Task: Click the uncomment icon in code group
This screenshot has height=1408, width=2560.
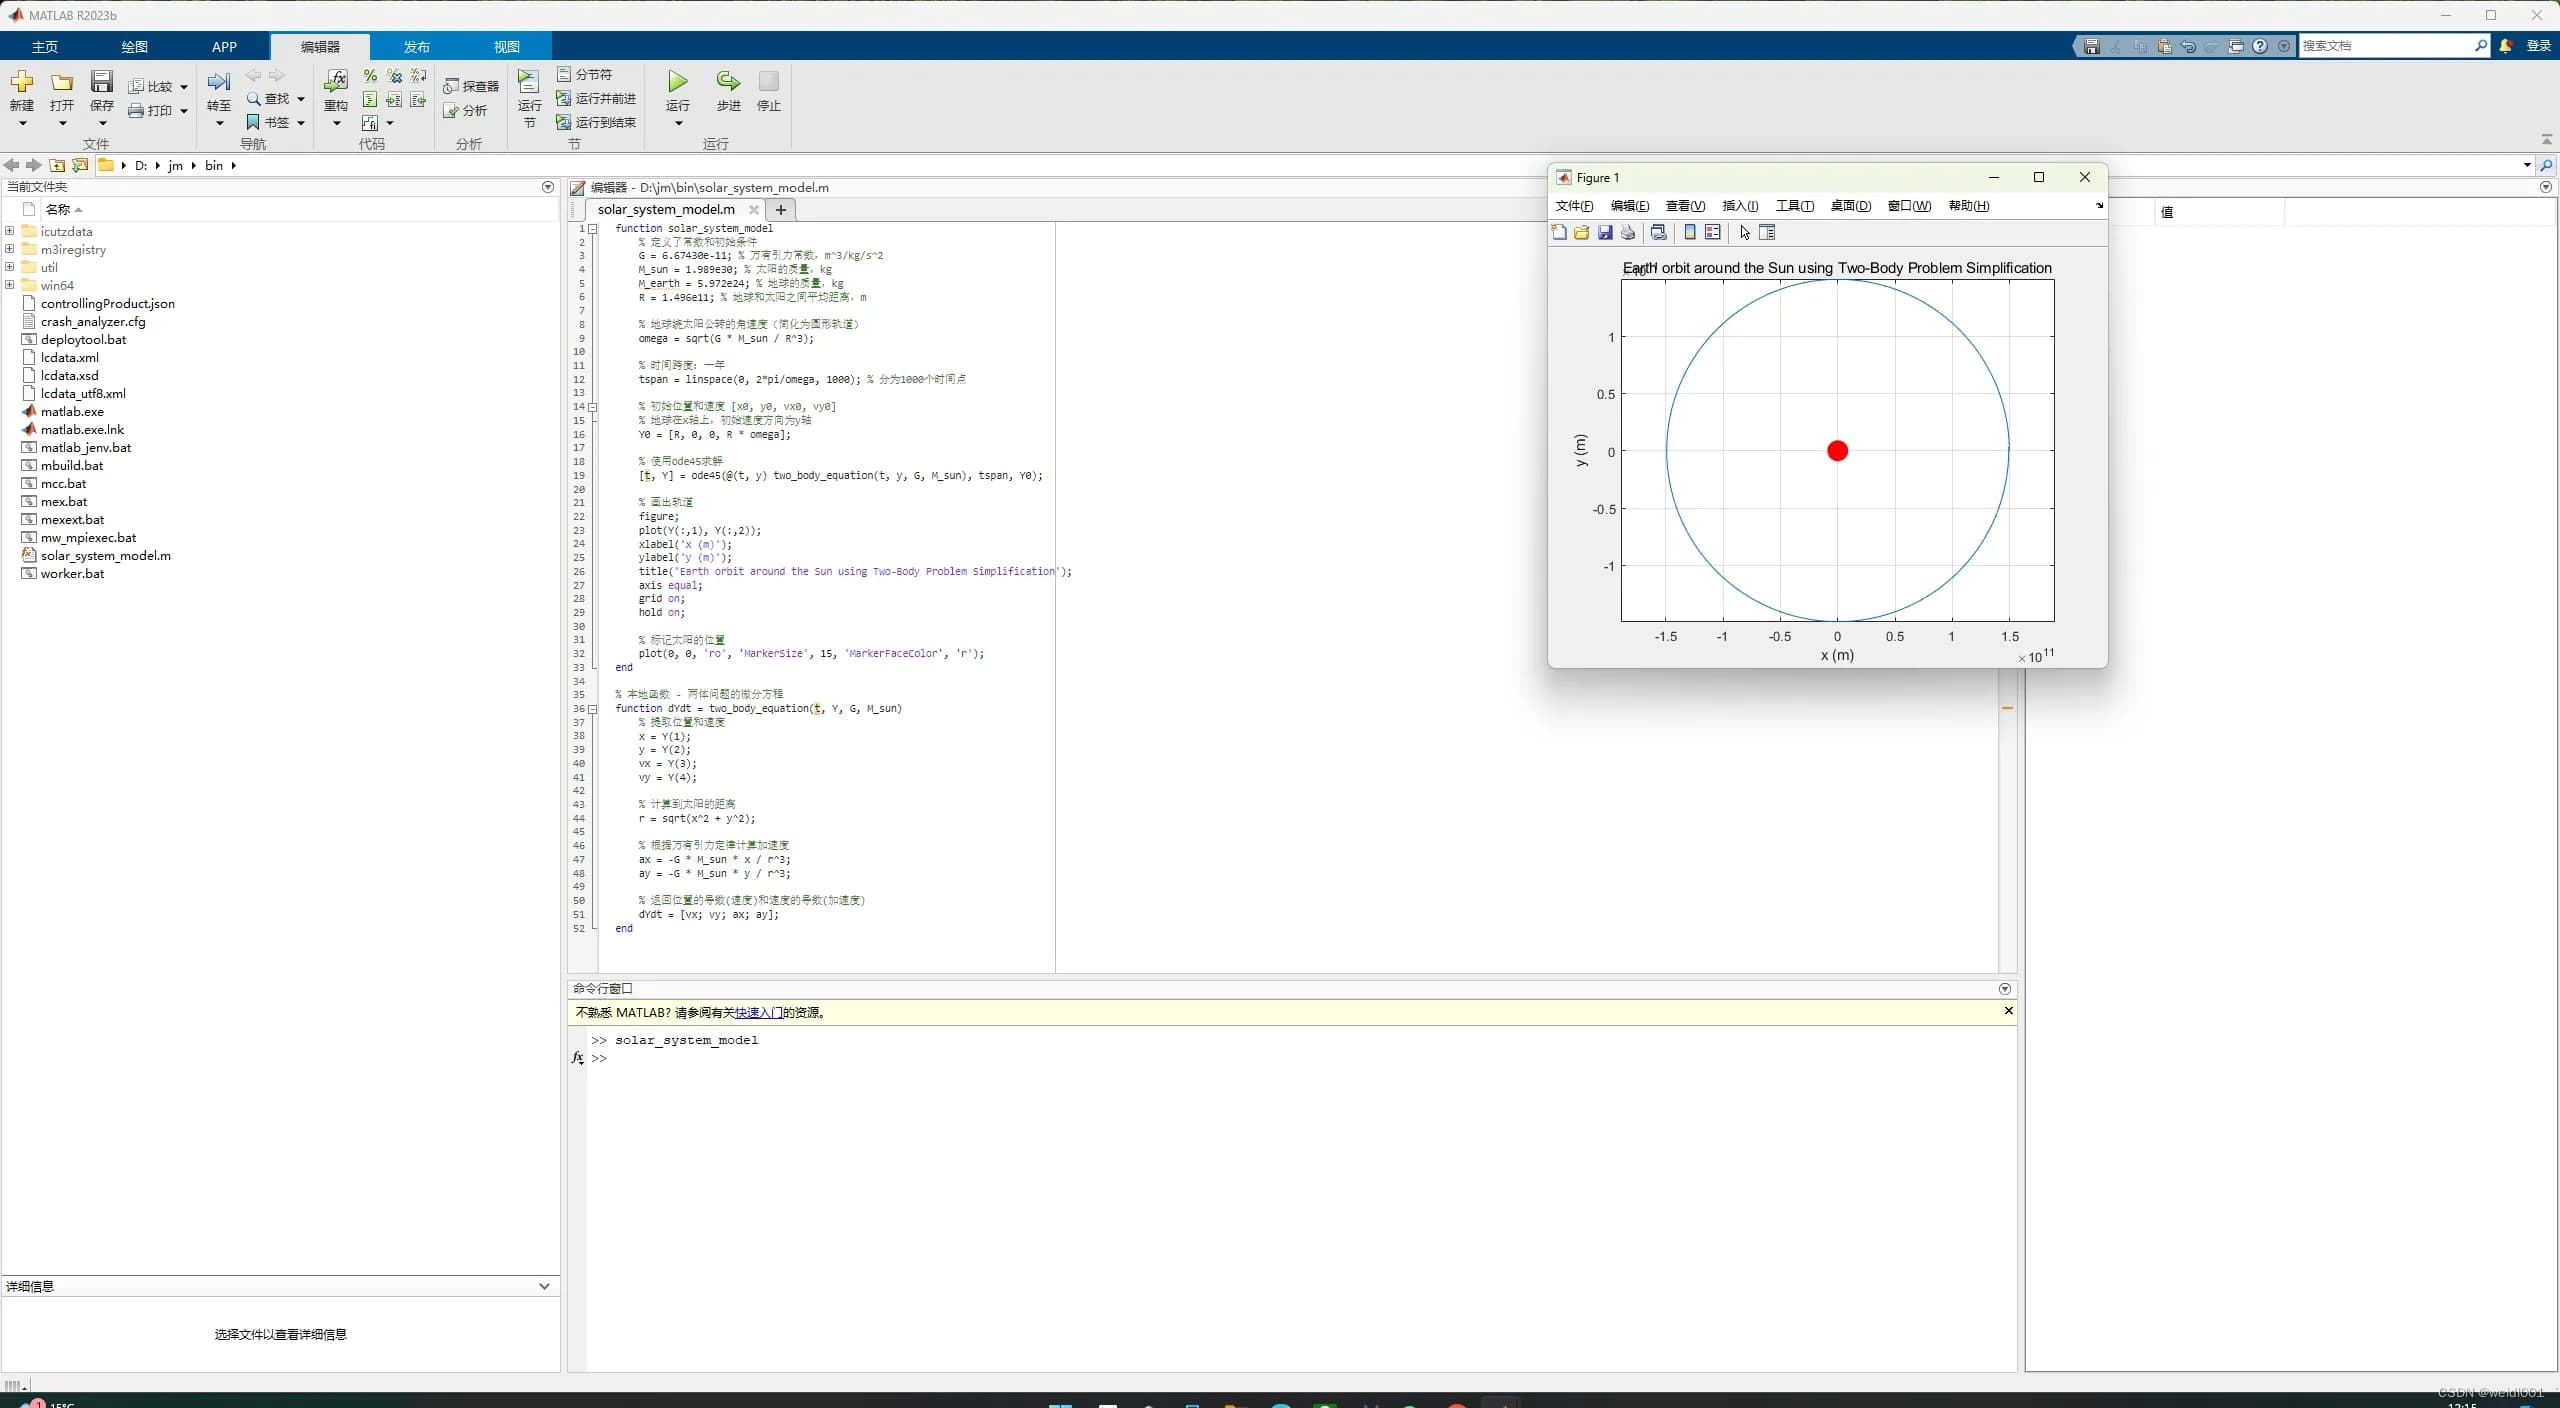Action: point(394,76)
